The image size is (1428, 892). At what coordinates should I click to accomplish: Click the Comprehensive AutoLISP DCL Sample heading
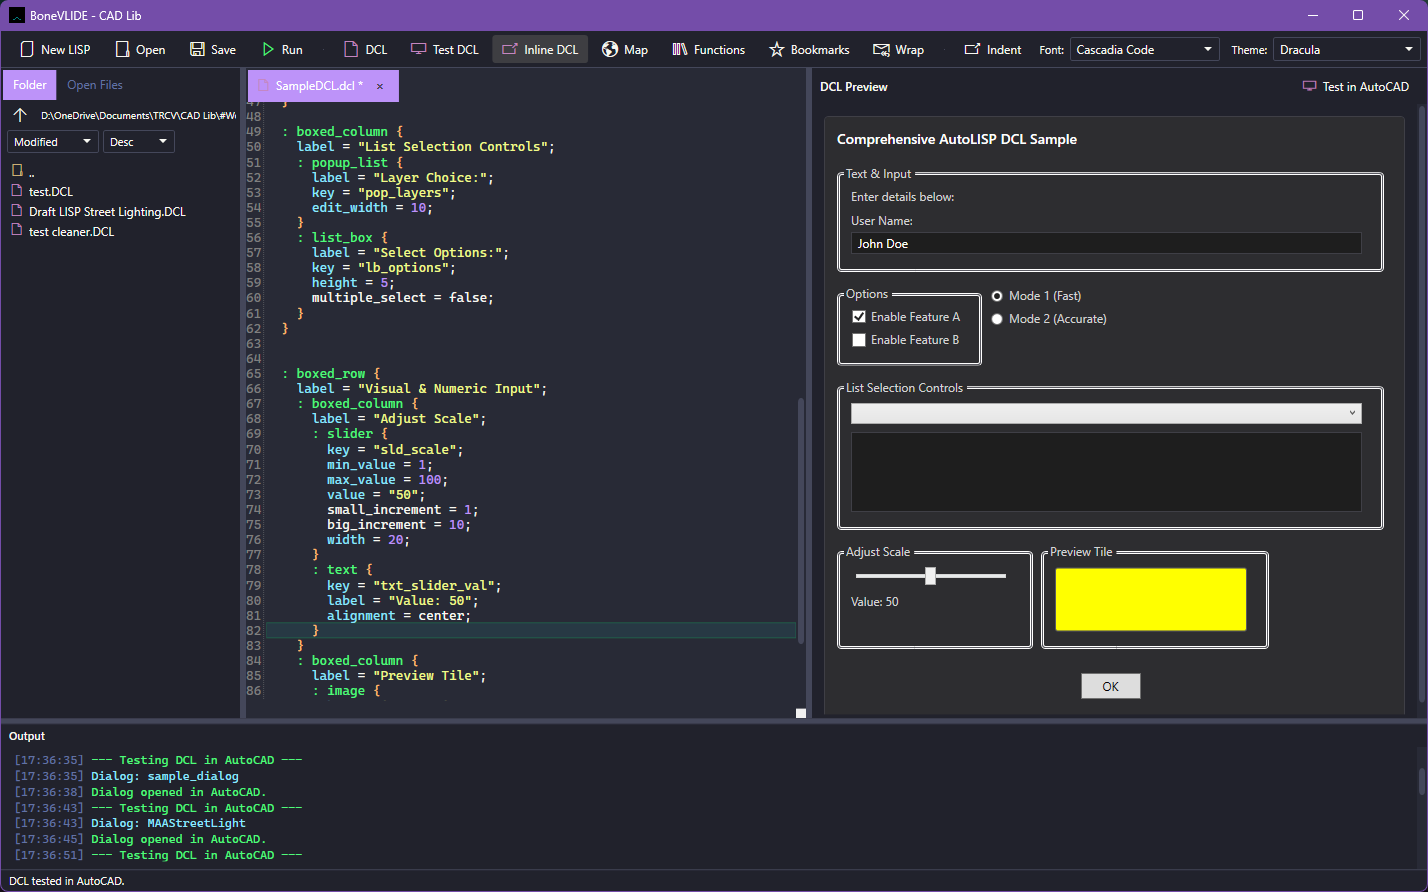click(x=957, y=139)
